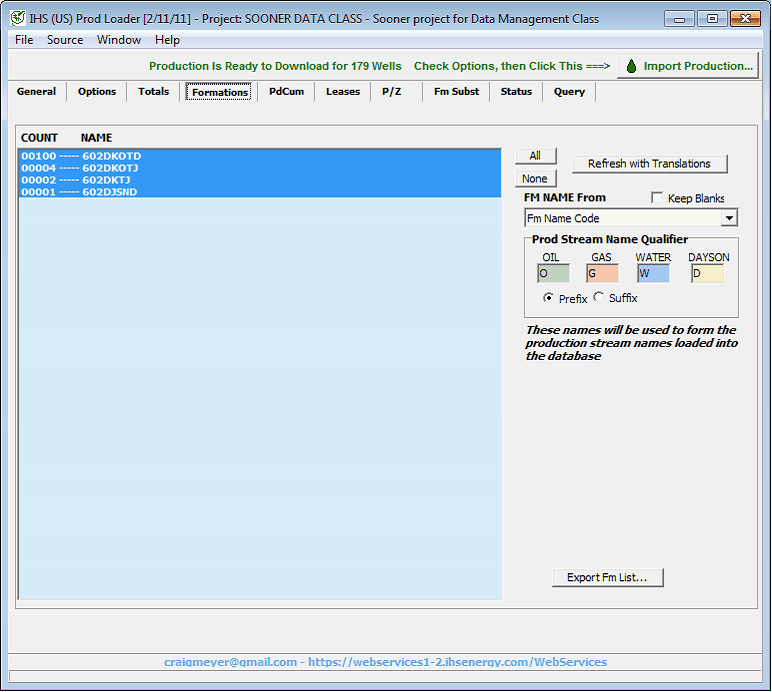Select the Suffix radio button
This screenshot has height=692, width=772.
point(598,298)
